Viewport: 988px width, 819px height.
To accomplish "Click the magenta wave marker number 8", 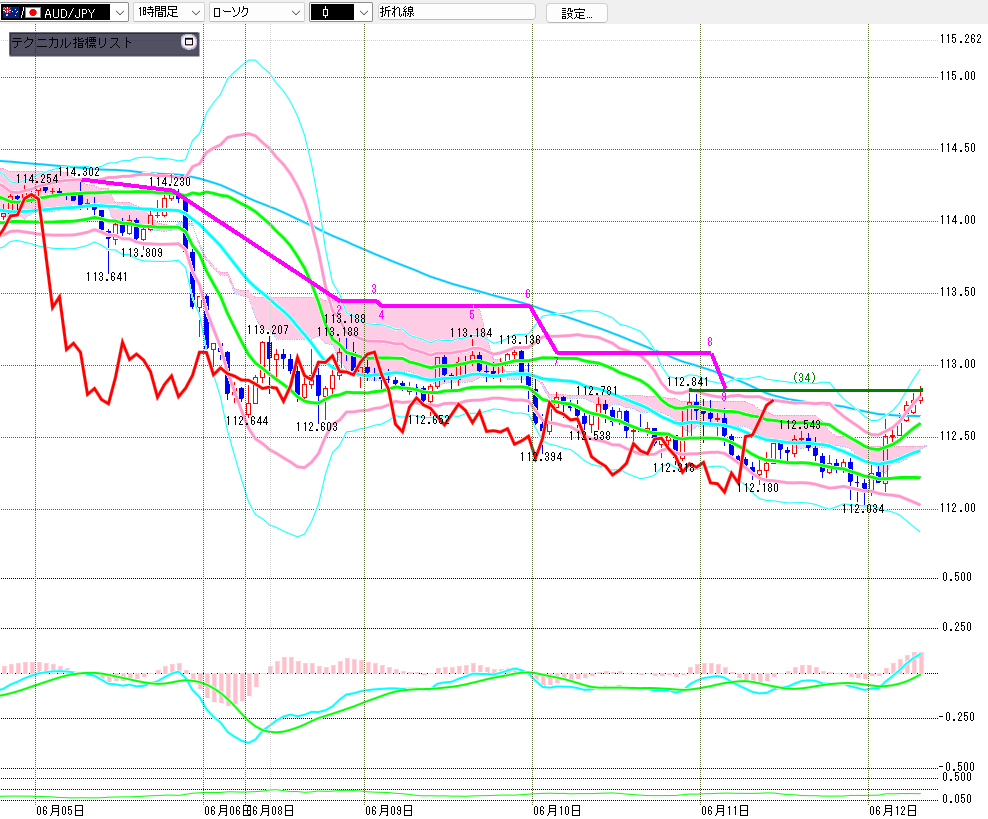I will (709, 341).
